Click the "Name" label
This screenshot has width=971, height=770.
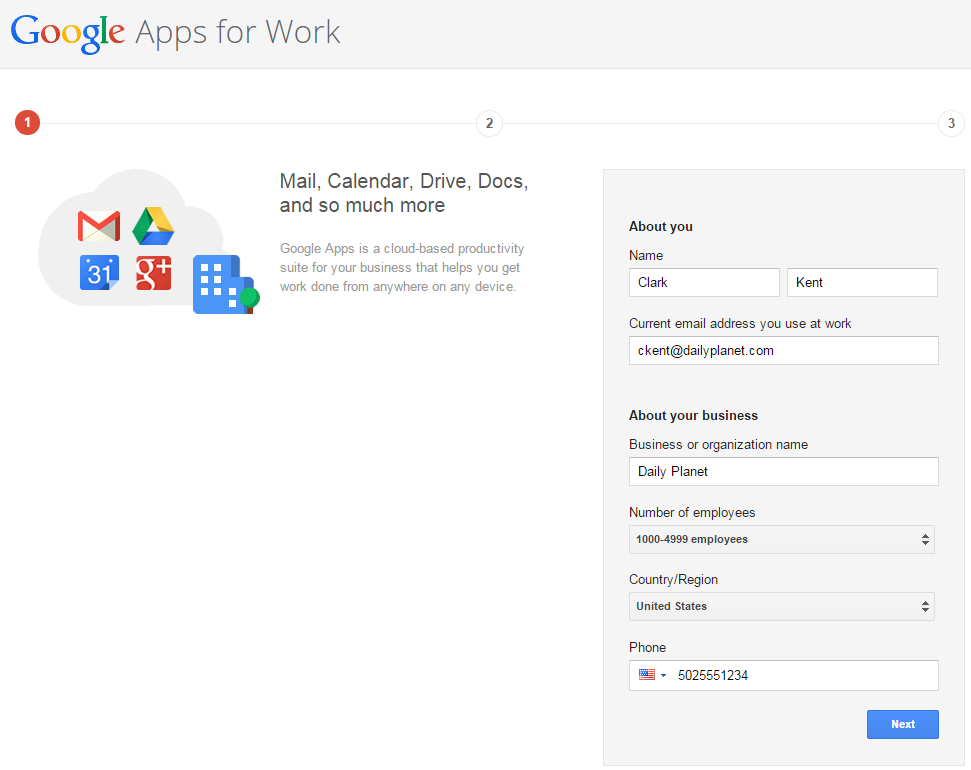646,255
